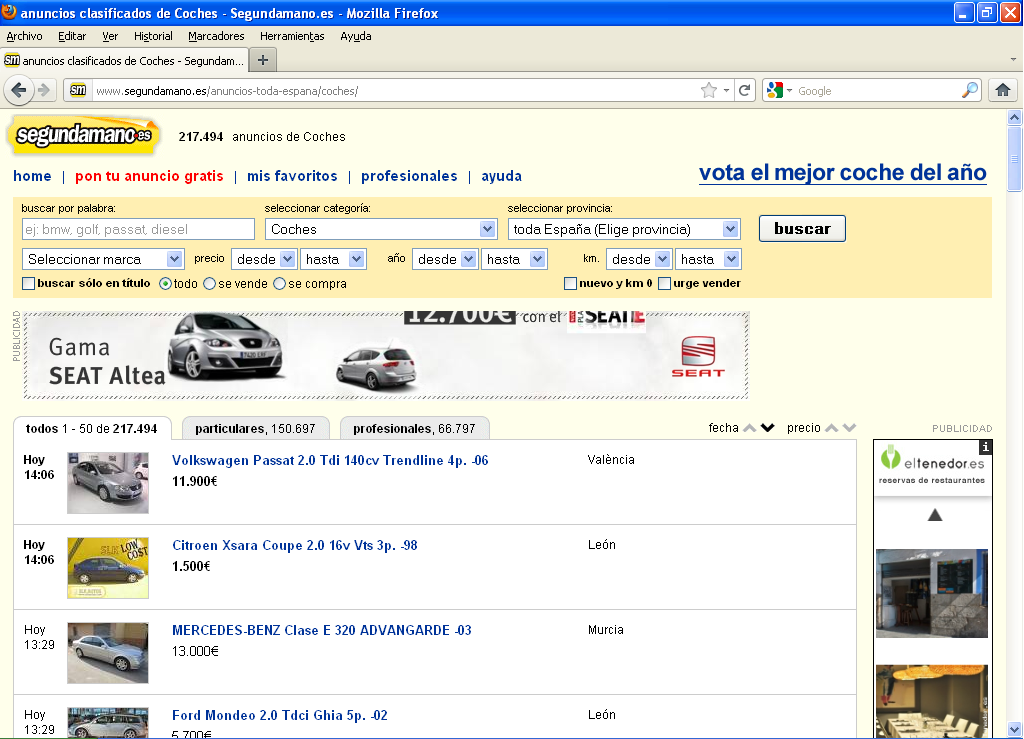Open vota el mejor coche del año
The width and height of the screenshot is (1024, 739).
(x=842, y=172)
